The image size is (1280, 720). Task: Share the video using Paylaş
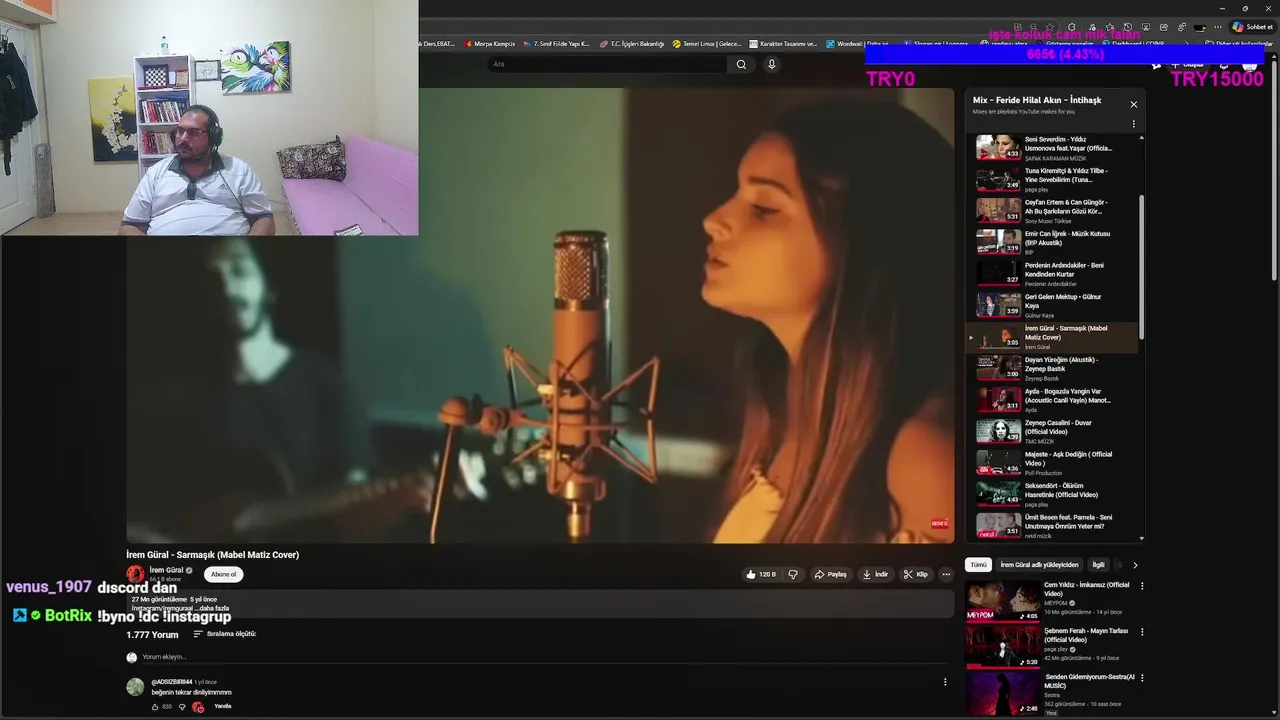click(831, 574)
